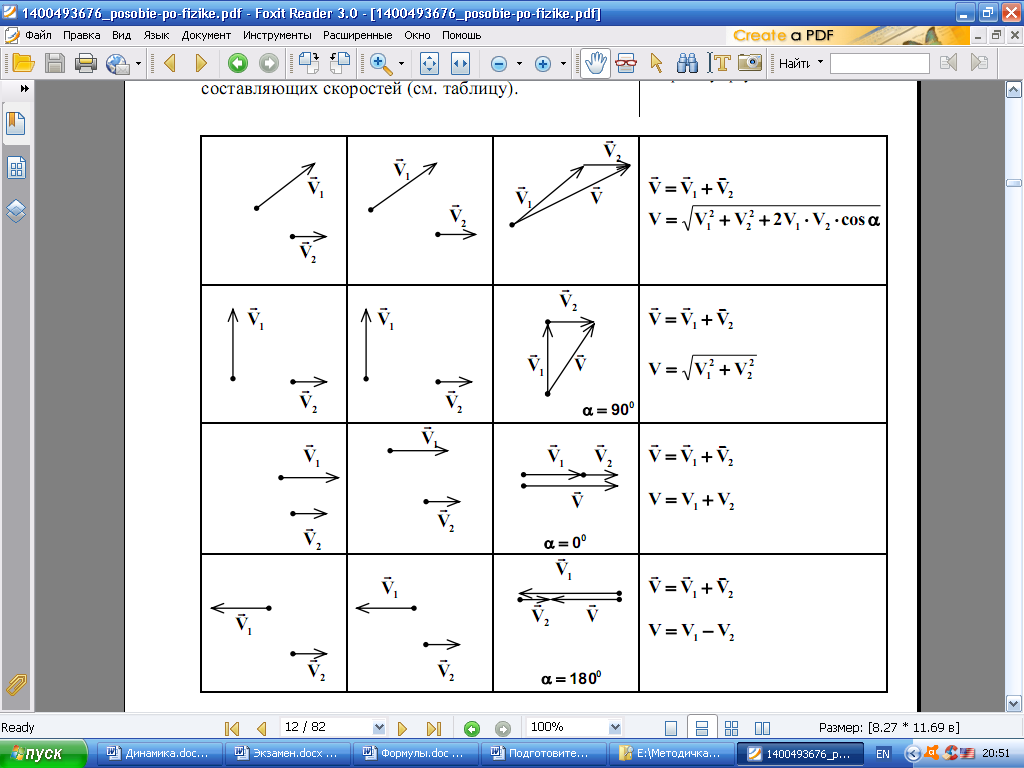Open the Правка menu
The image size is (1024, 768).
pyautogui.click(x=82, y=35)
